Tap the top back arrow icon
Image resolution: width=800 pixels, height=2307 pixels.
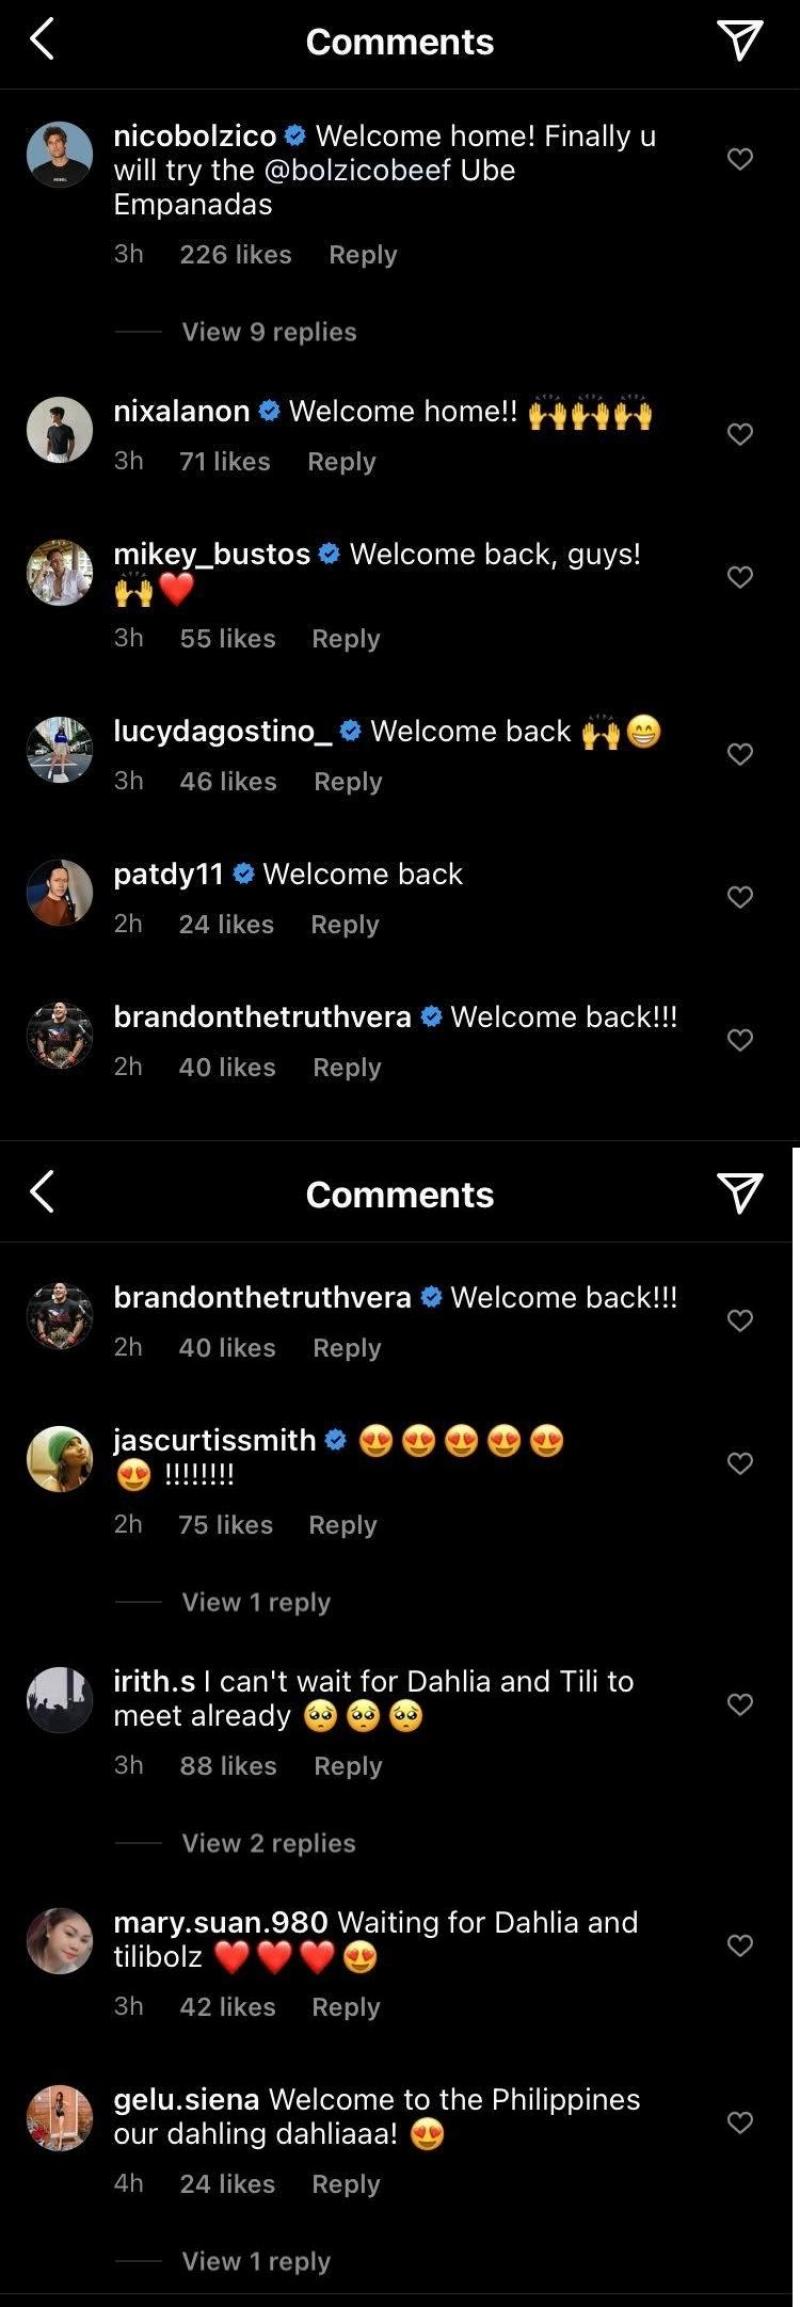42,40
